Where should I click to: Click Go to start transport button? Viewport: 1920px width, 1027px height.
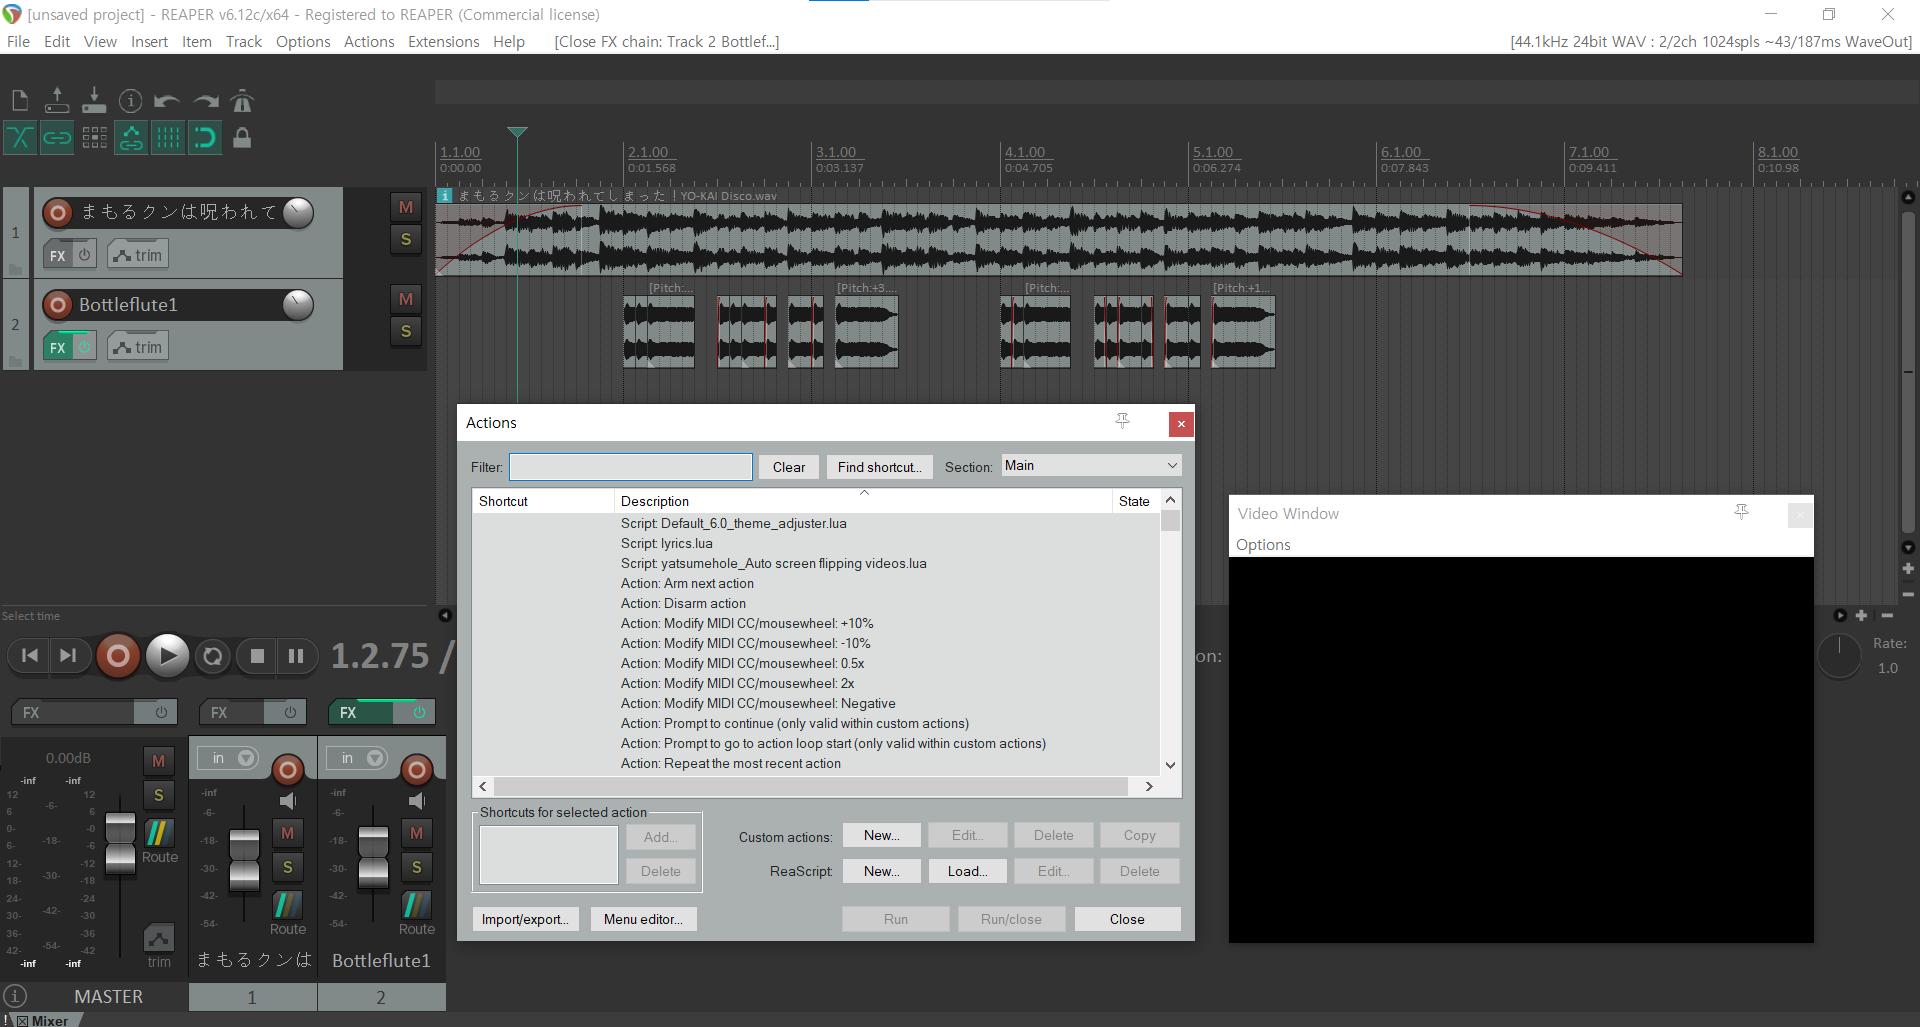(x=30, y=656)
